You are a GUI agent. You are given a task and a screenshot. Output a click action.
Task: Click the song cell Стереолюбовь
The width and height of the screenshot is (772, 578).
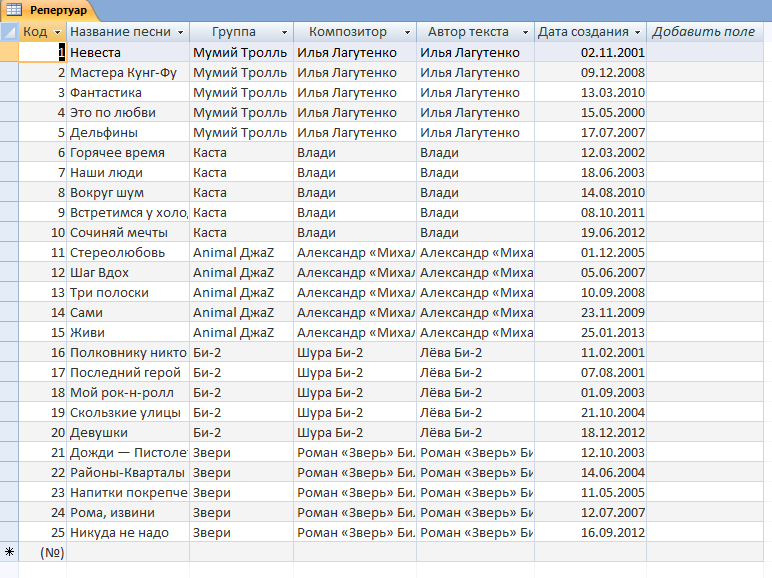[128, 253]
